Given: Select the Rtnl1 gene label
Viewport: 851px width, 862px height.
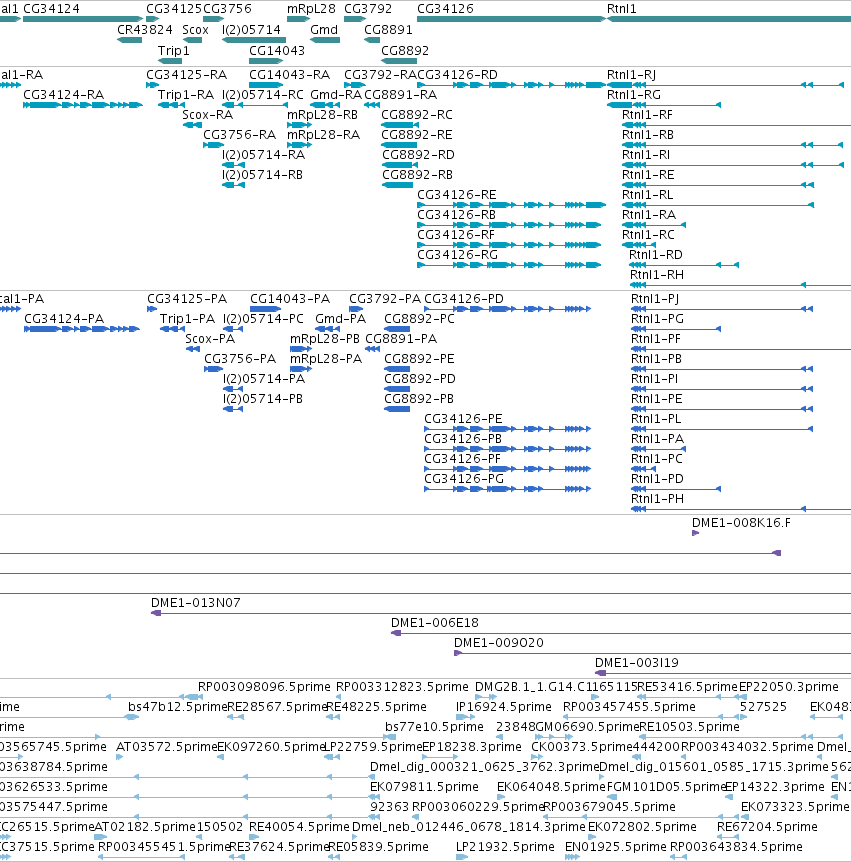Looking at the screenshot, I should click(x=621, y=9).
